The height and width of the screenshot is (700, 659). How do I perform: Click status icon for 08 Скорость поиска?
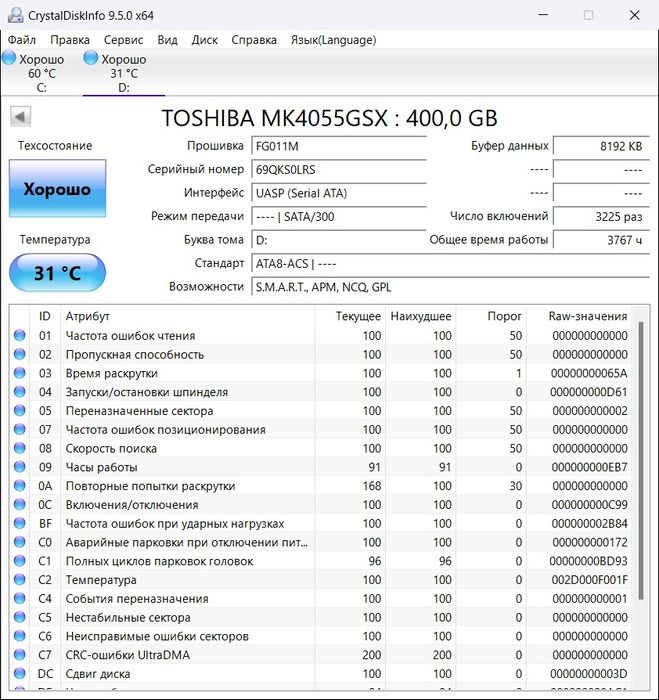[20, 448]
